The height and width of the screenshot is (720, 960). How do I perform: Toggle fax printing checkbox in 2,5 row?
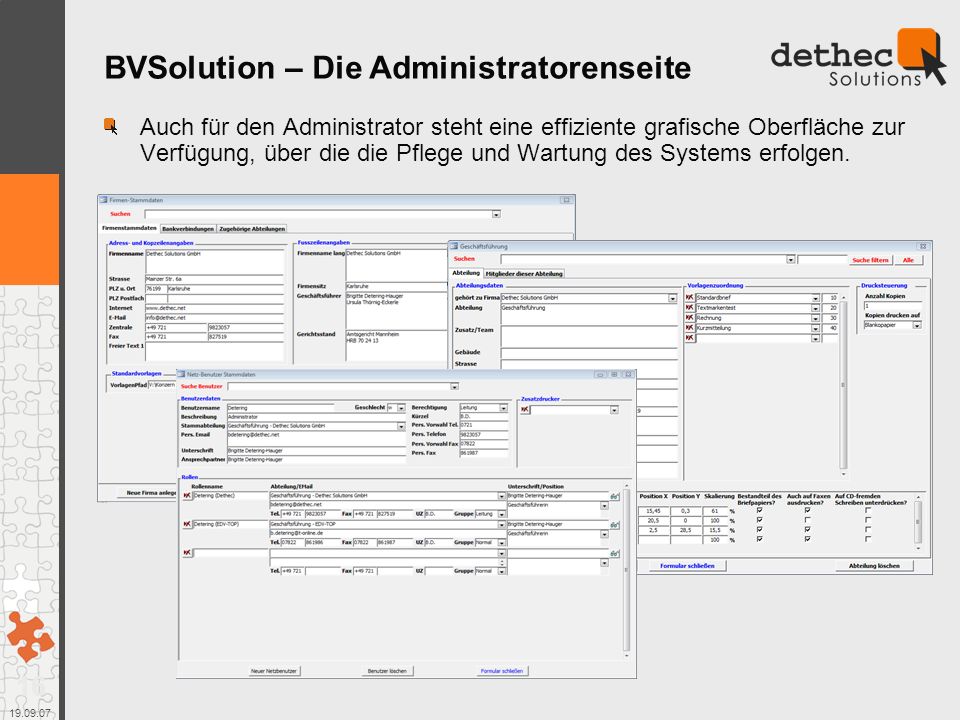point(808,530)
